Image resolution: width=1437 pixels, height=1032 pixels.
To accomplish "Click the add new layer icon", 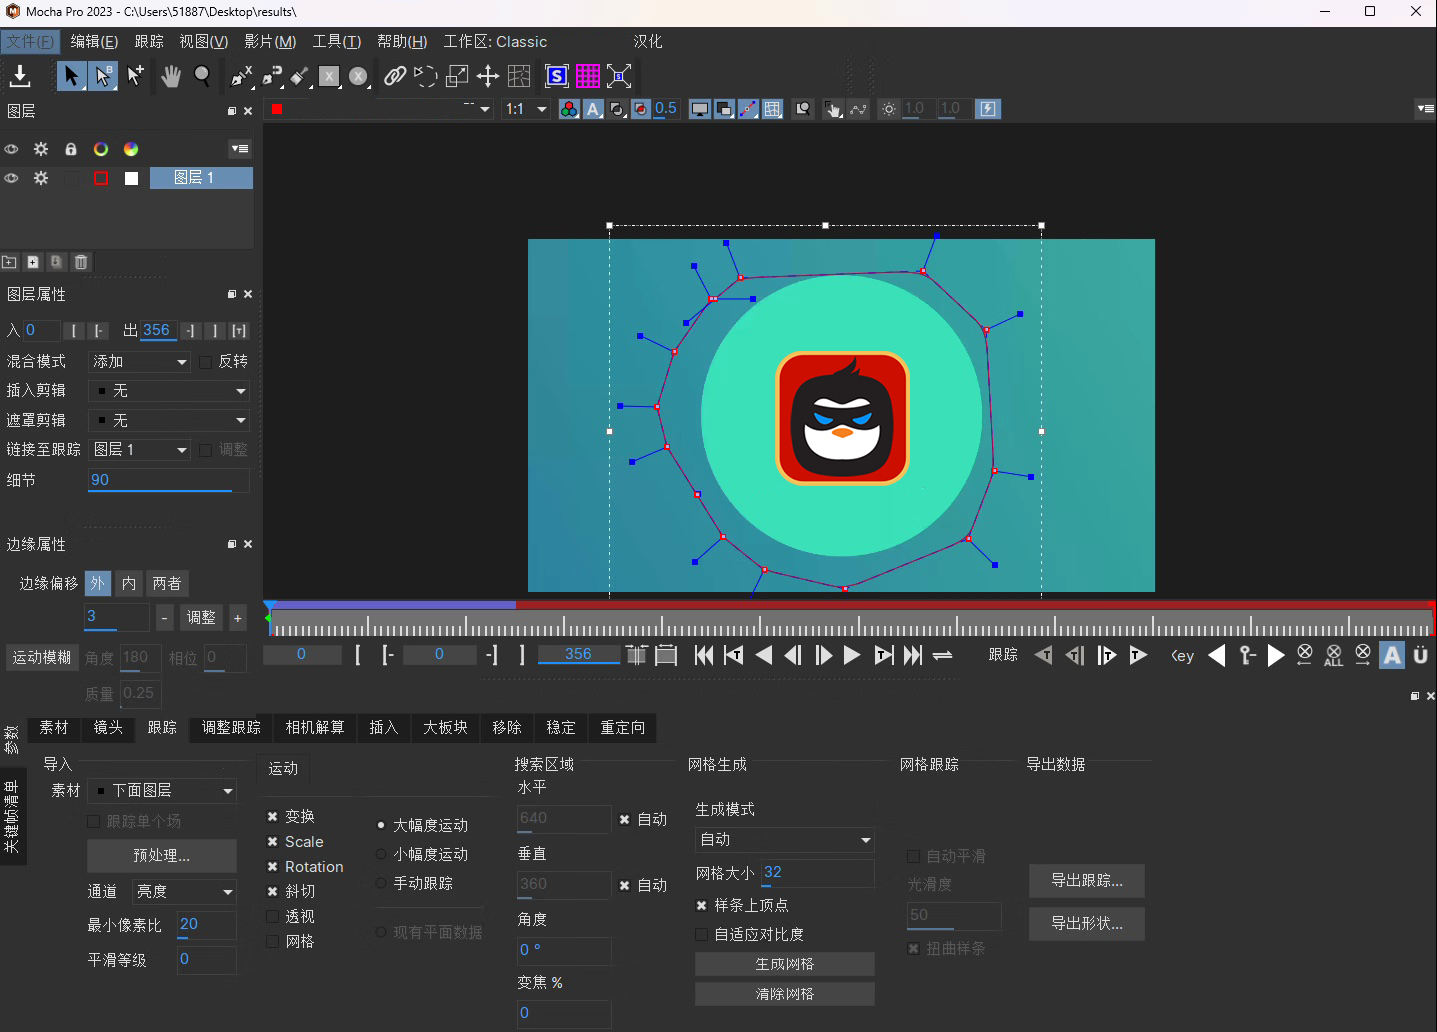I will (33, 262).
